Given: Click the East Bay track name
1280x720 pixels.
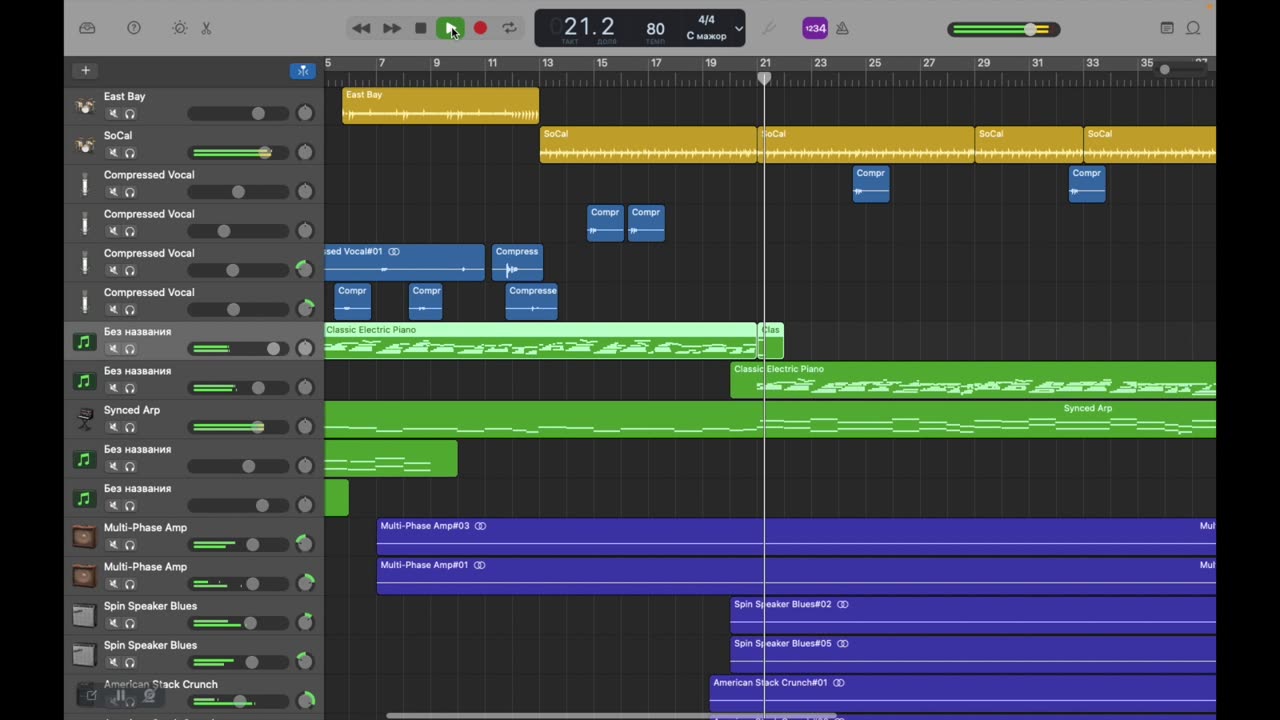Looking at the screenshot, I should 124,96.
